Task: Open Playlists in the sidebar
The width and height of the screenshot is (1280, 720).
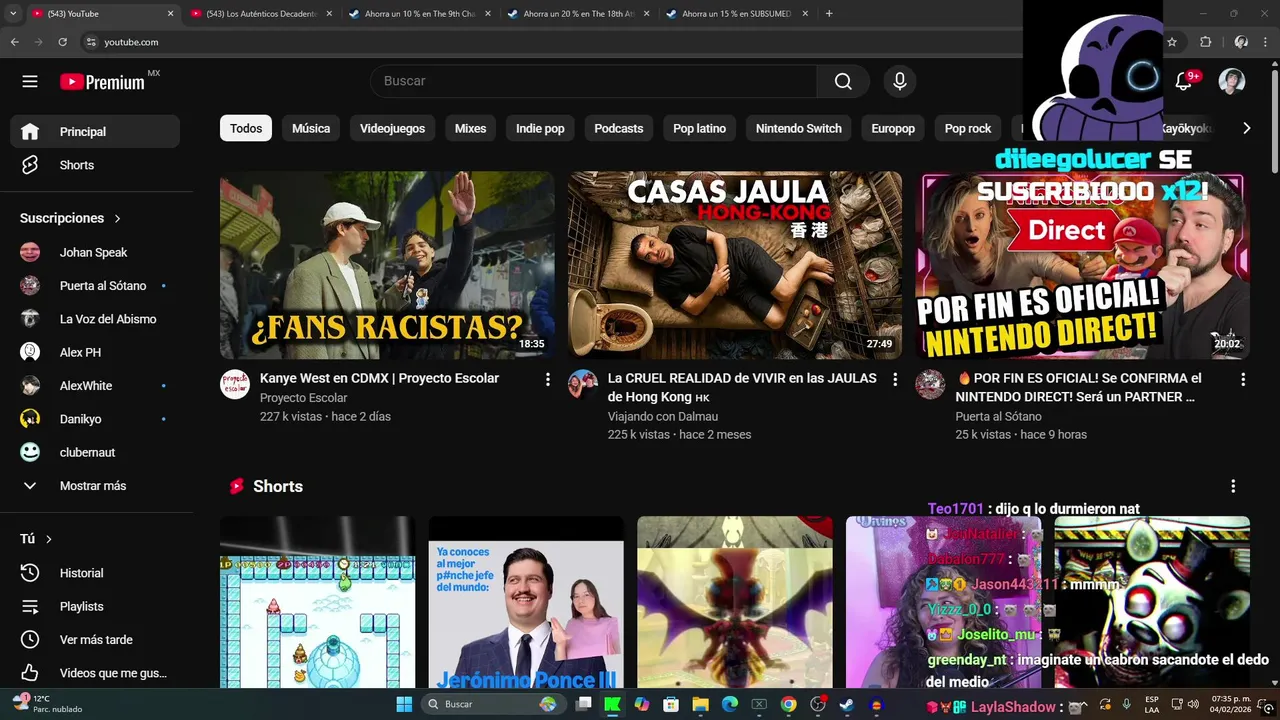Action: 95,606
